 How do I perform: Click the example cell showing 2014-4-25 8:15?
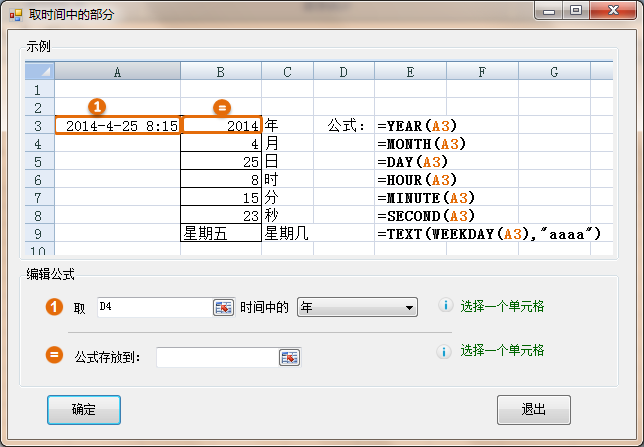pos(118,126)
